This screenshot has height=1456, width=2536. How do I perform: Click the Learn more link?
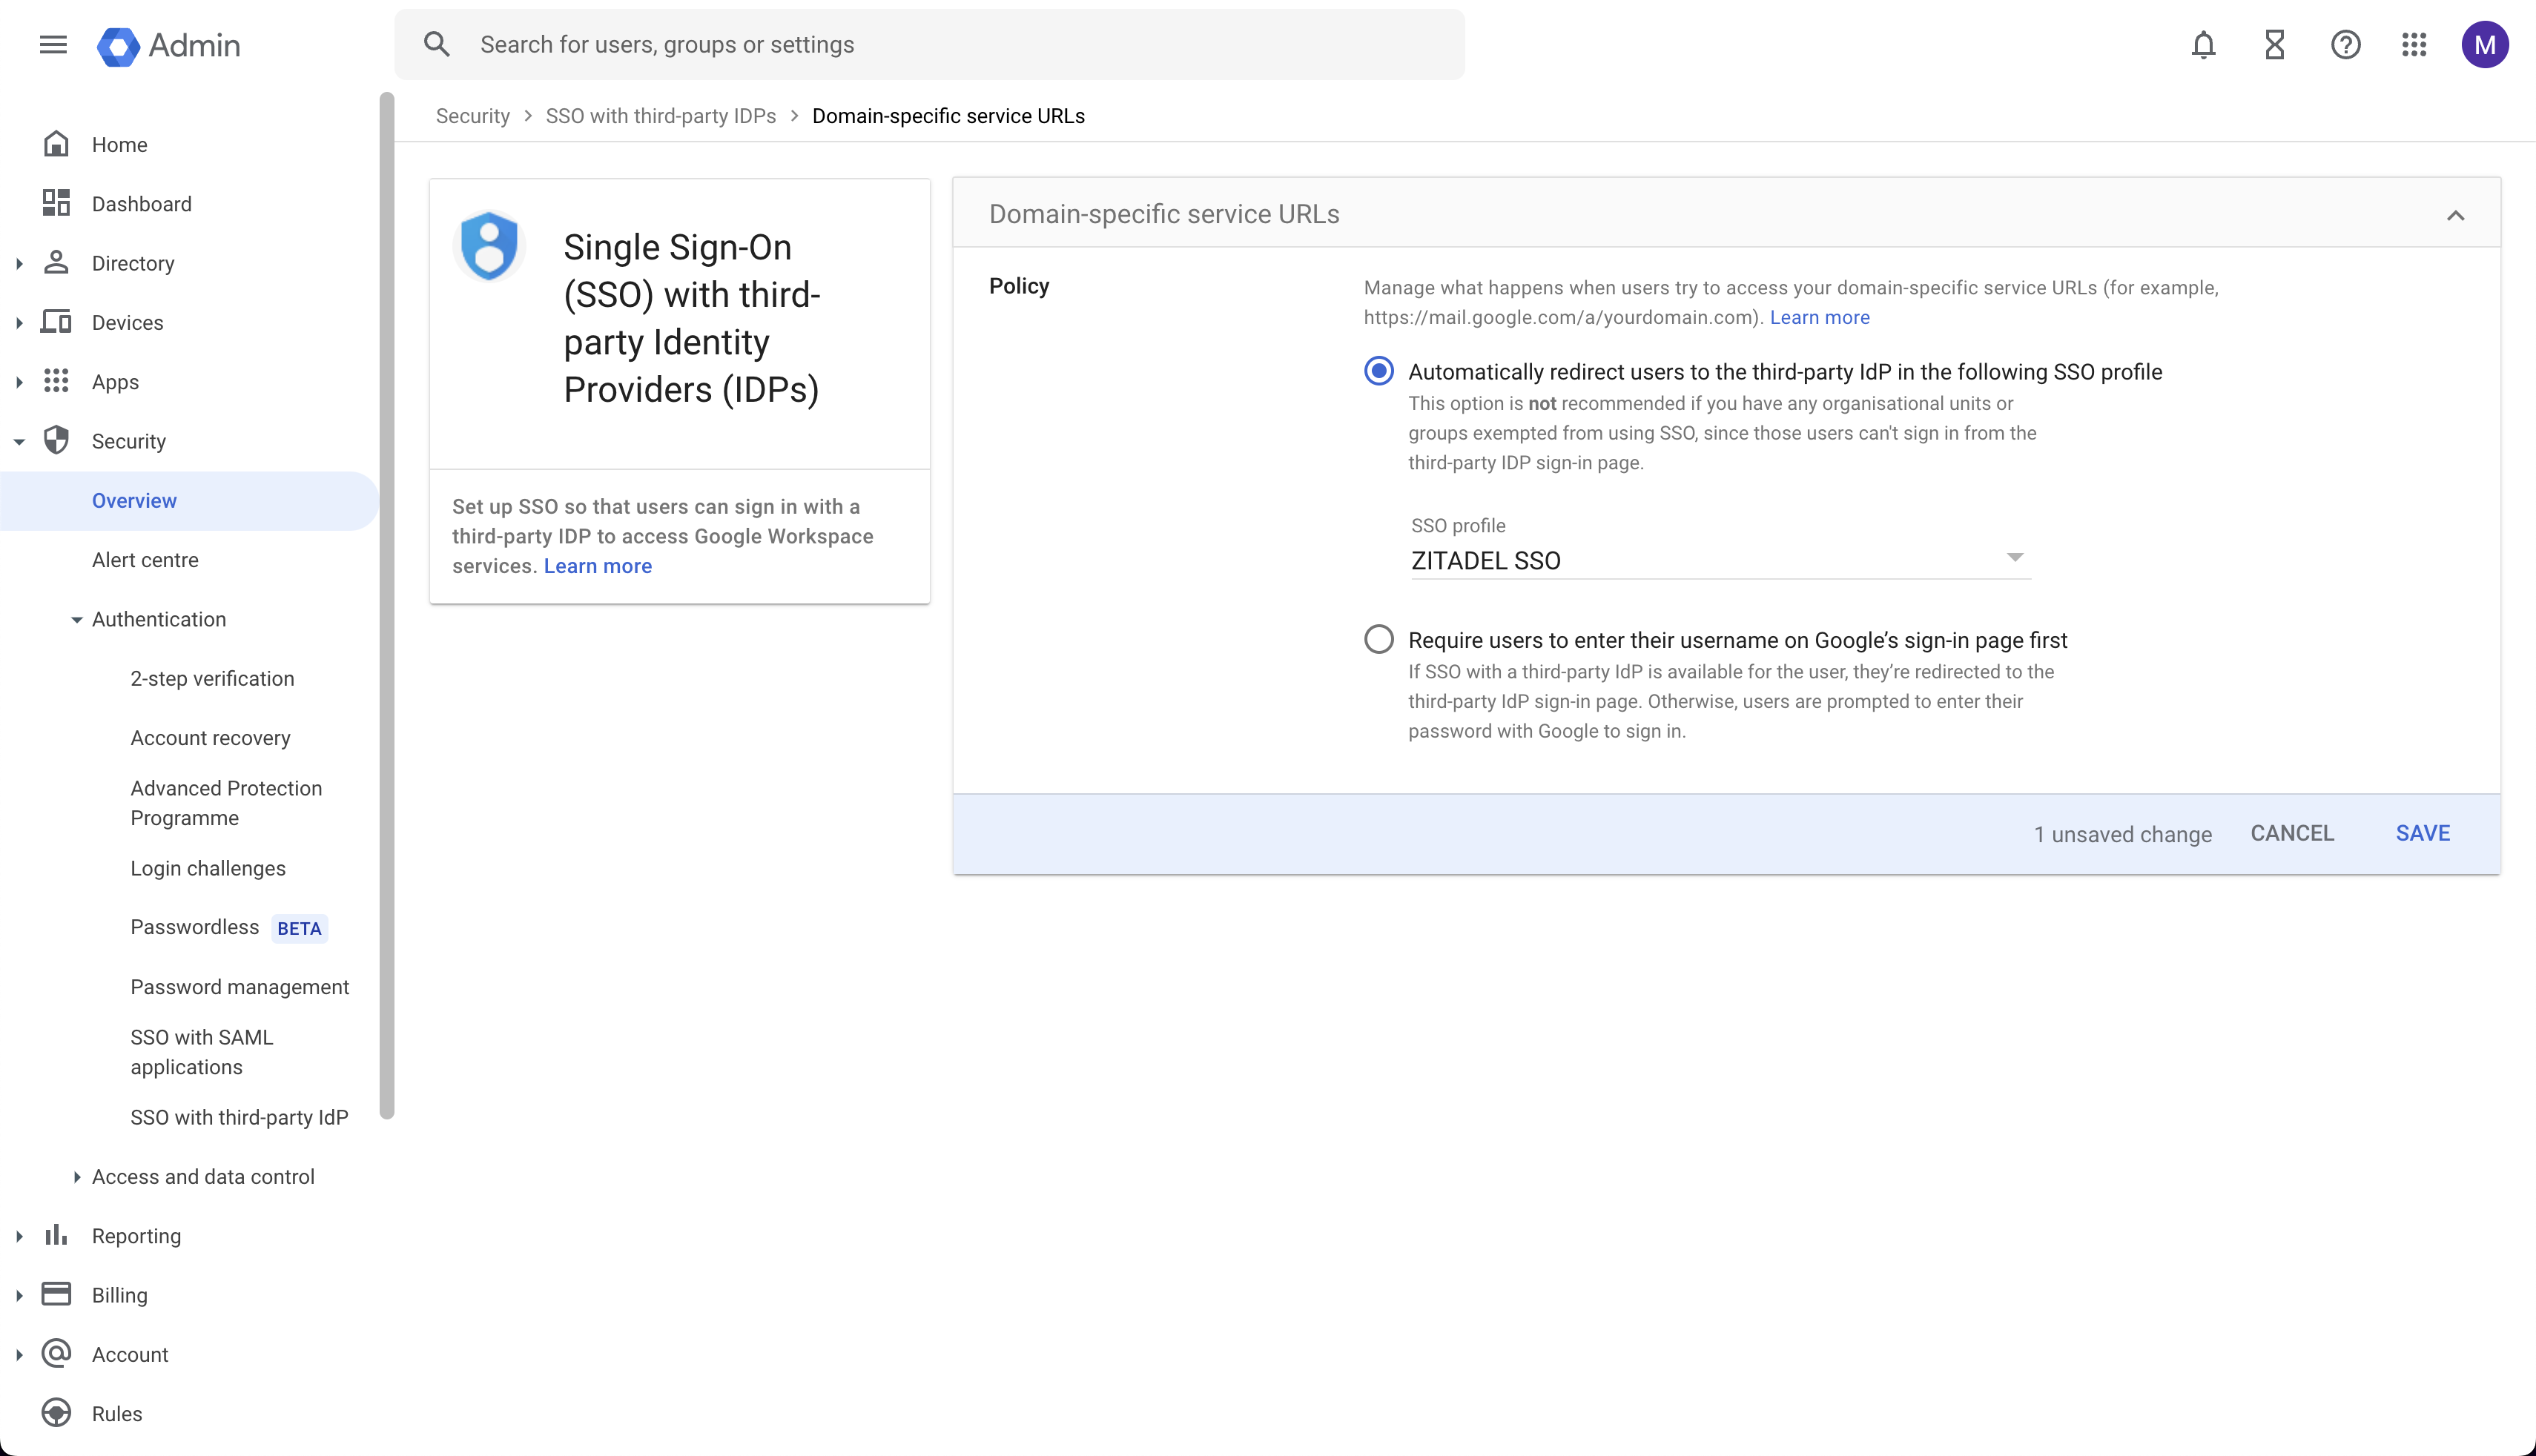pos(1818,317)
